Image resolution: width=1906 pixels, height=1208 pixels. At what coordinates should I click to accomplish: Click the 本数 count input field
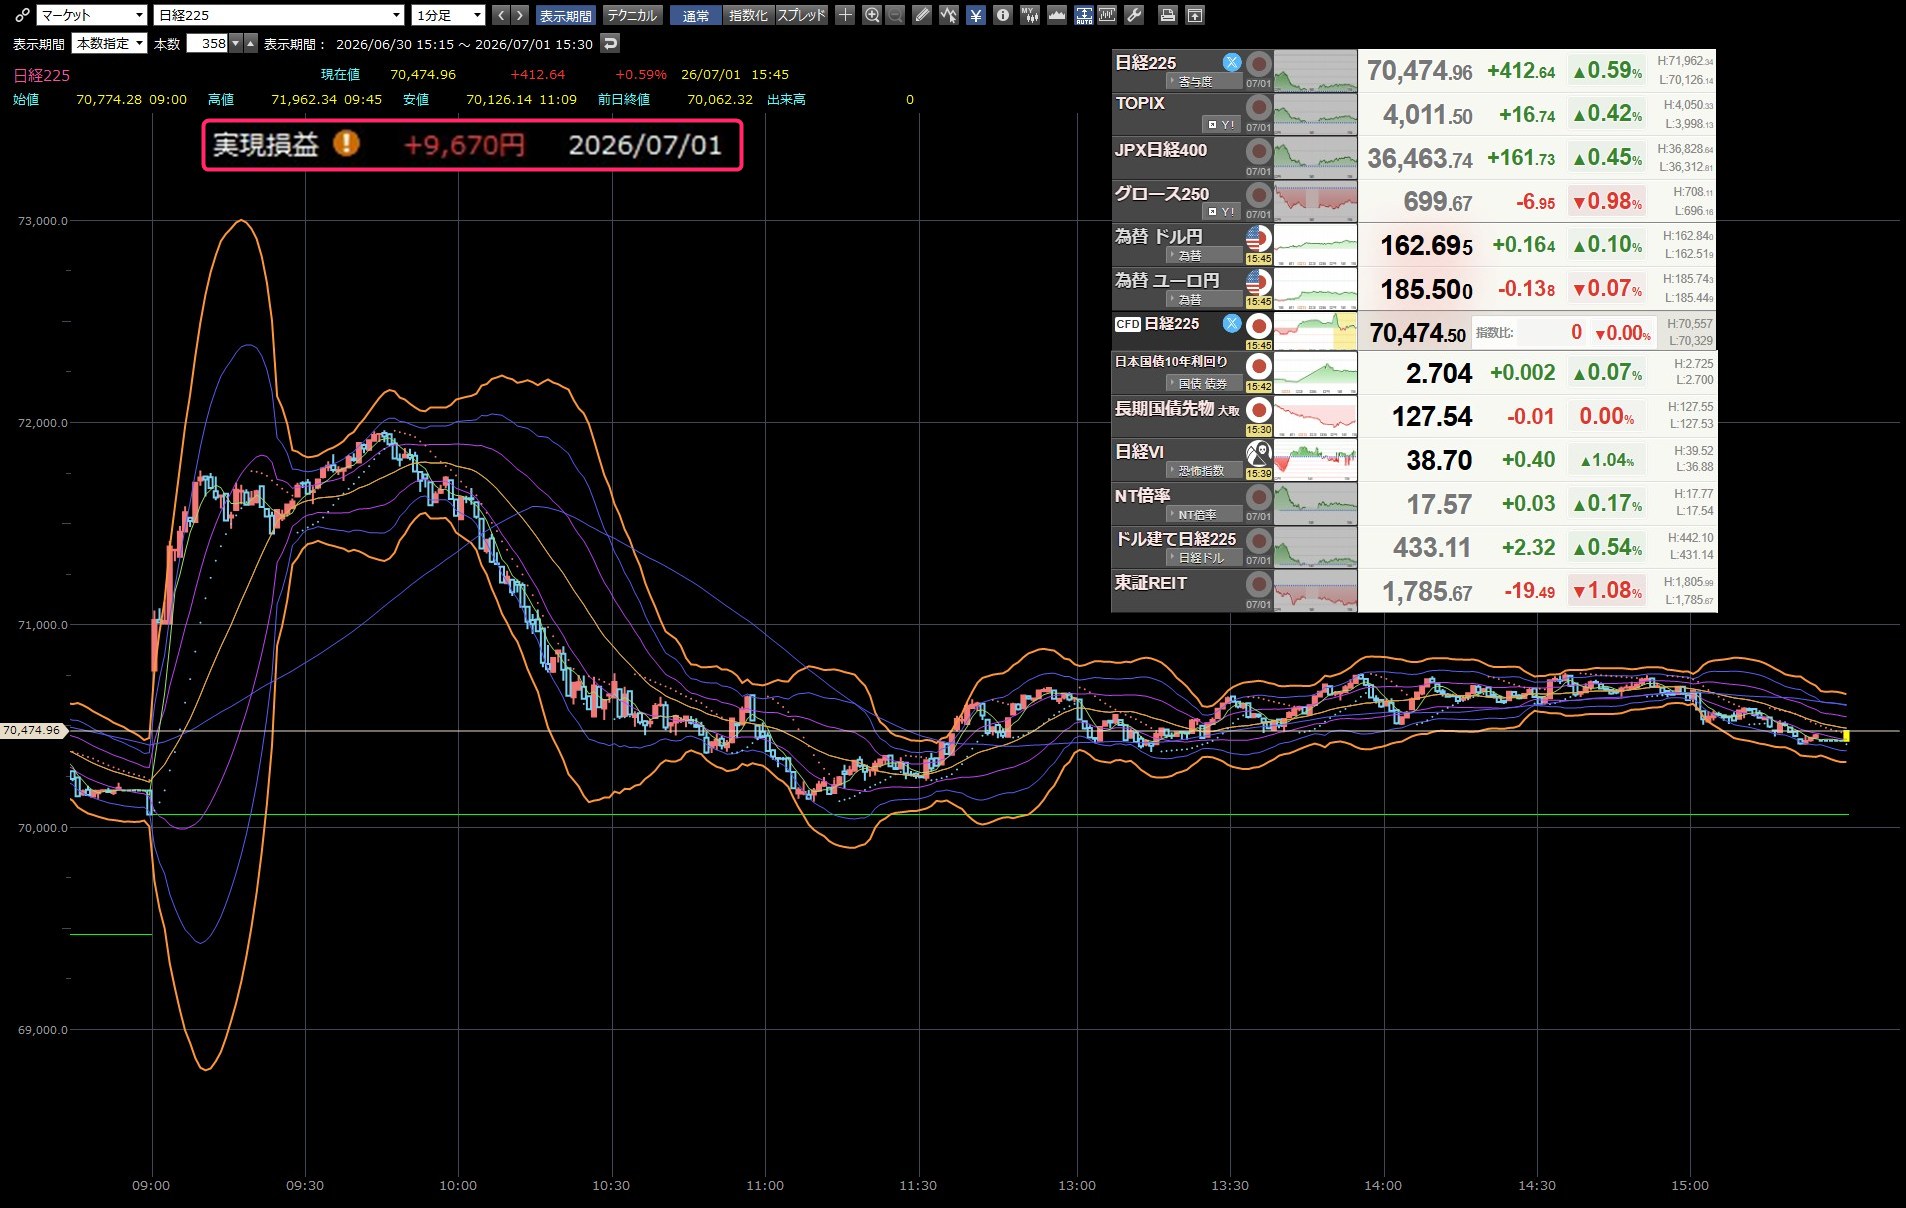(x=208, y=43)
